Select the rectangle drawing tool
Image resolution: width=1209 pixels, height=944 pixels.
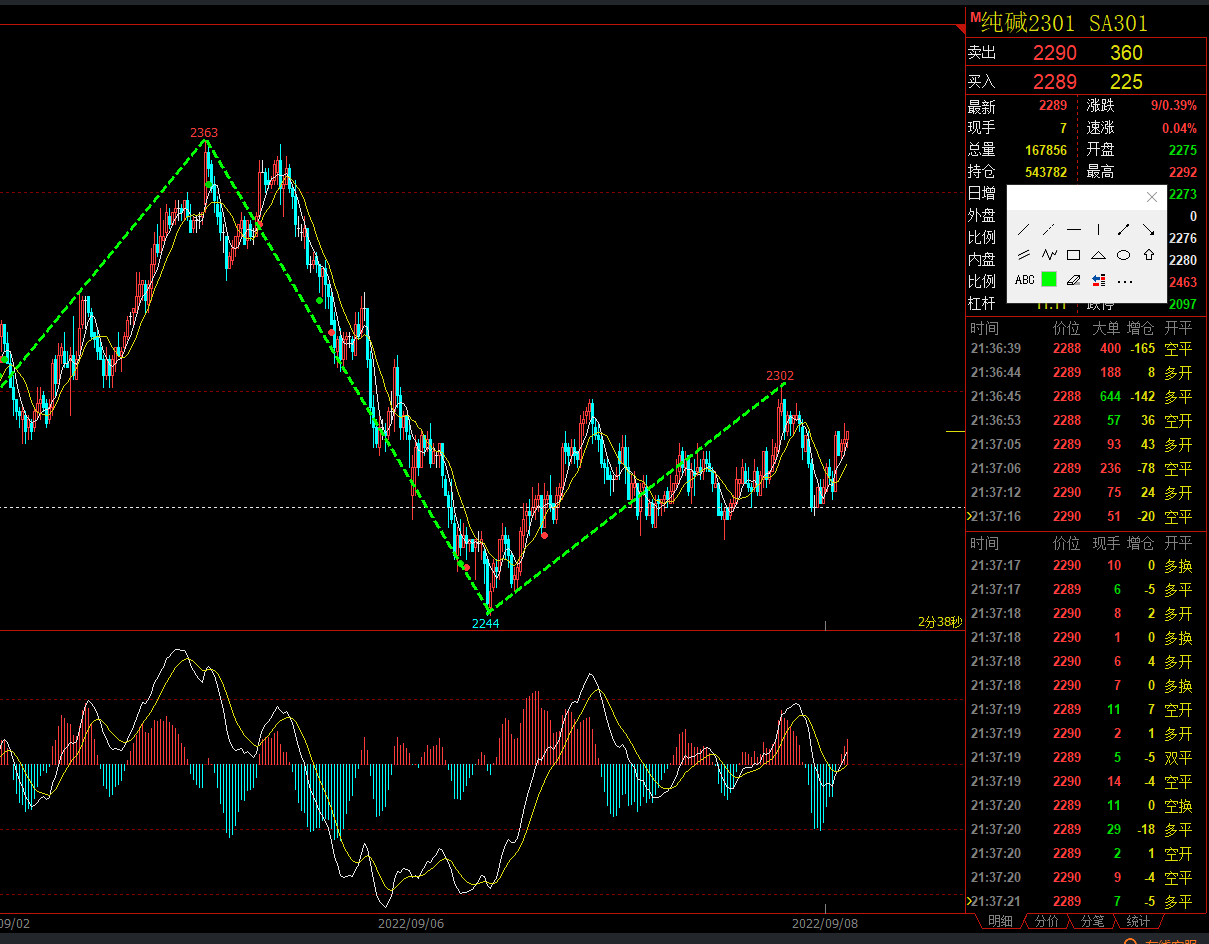[1074, 254]
